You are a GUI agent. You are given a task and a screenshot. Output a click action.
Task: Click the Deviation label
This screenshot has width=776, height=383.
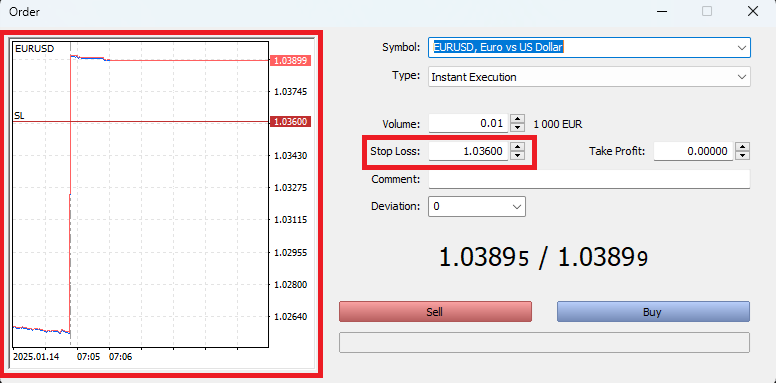tap(395, 206)
